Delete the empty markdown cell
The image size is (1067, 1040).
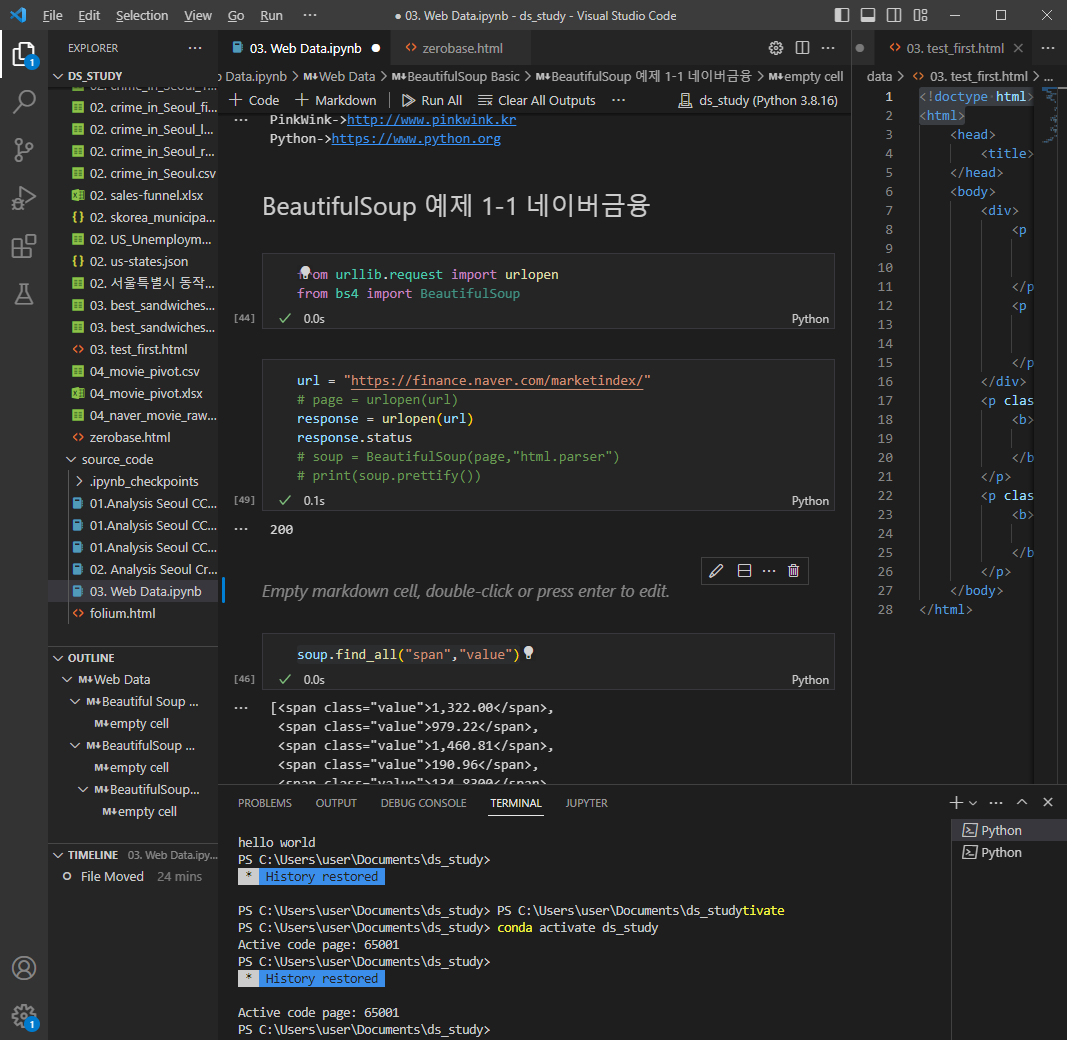click(793, 570)
